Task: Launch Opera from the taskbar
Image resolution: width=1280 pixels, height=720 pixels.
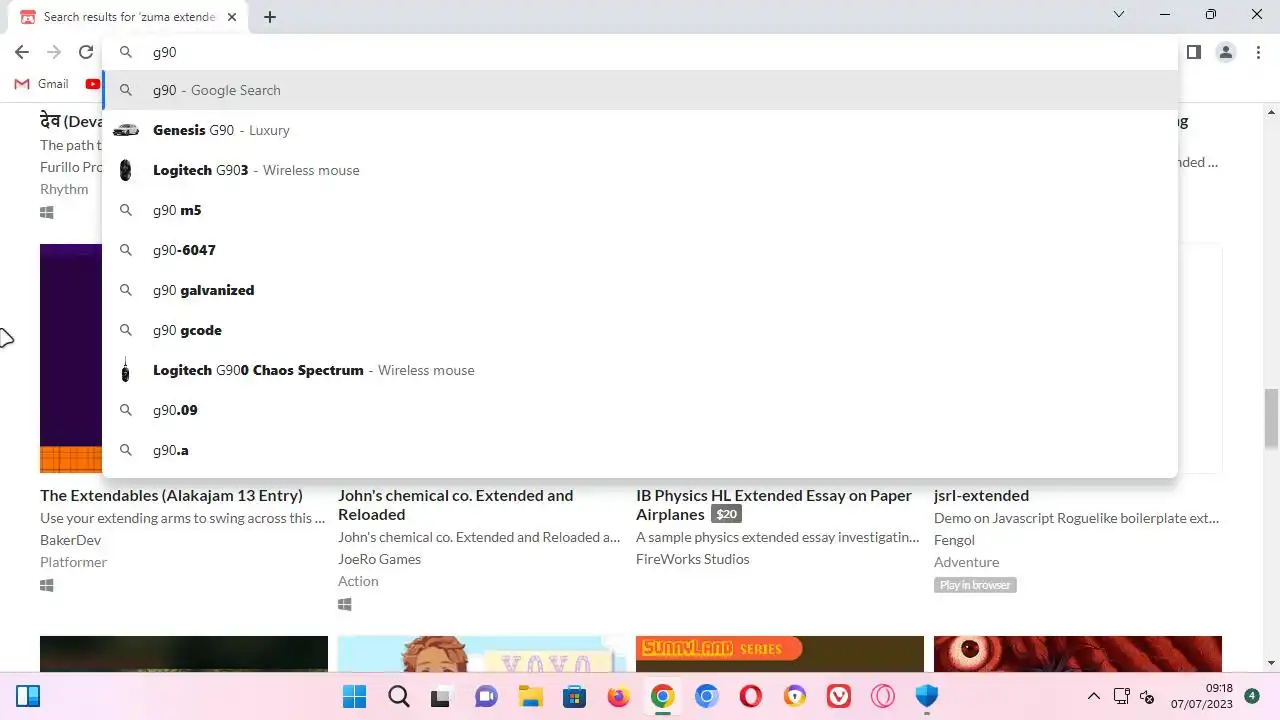Action: tap(750, 696)
